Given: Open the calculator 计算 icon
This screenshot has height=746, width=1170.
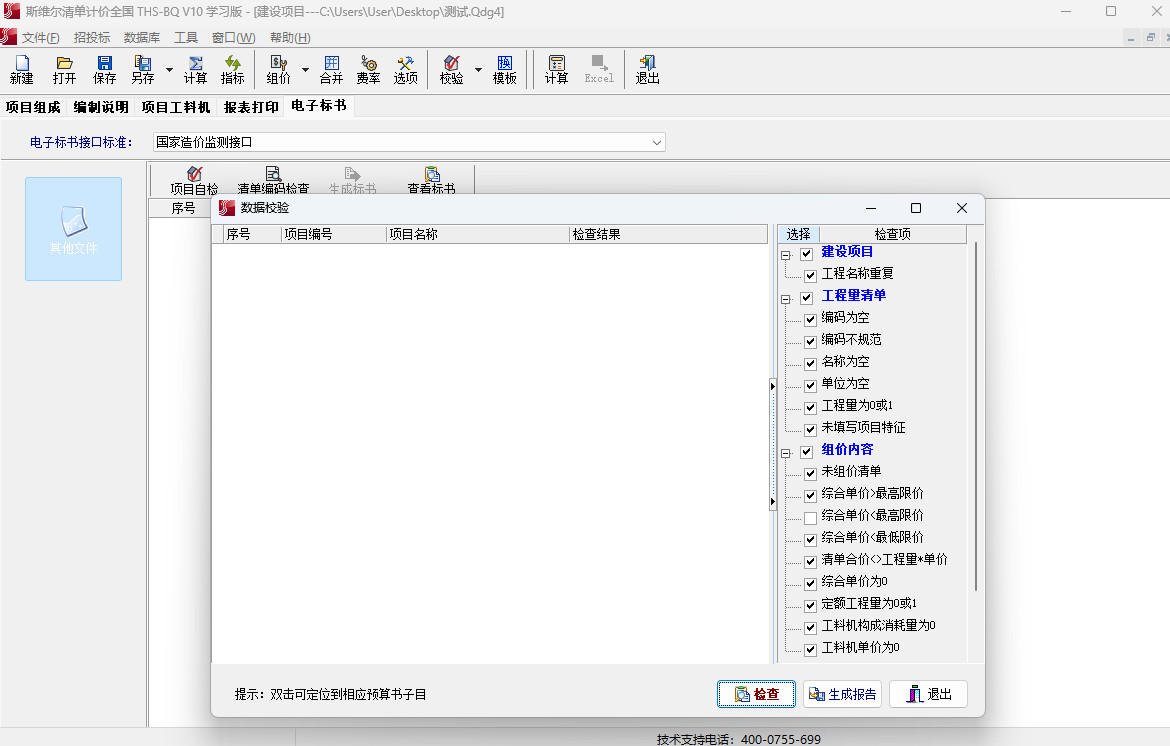Looking at the screenshot, I should pos(557,69).
